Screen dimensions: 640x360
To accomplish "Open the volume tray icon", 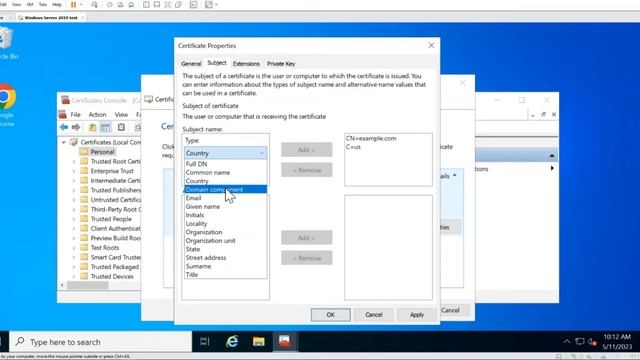I will coord(592,342).
